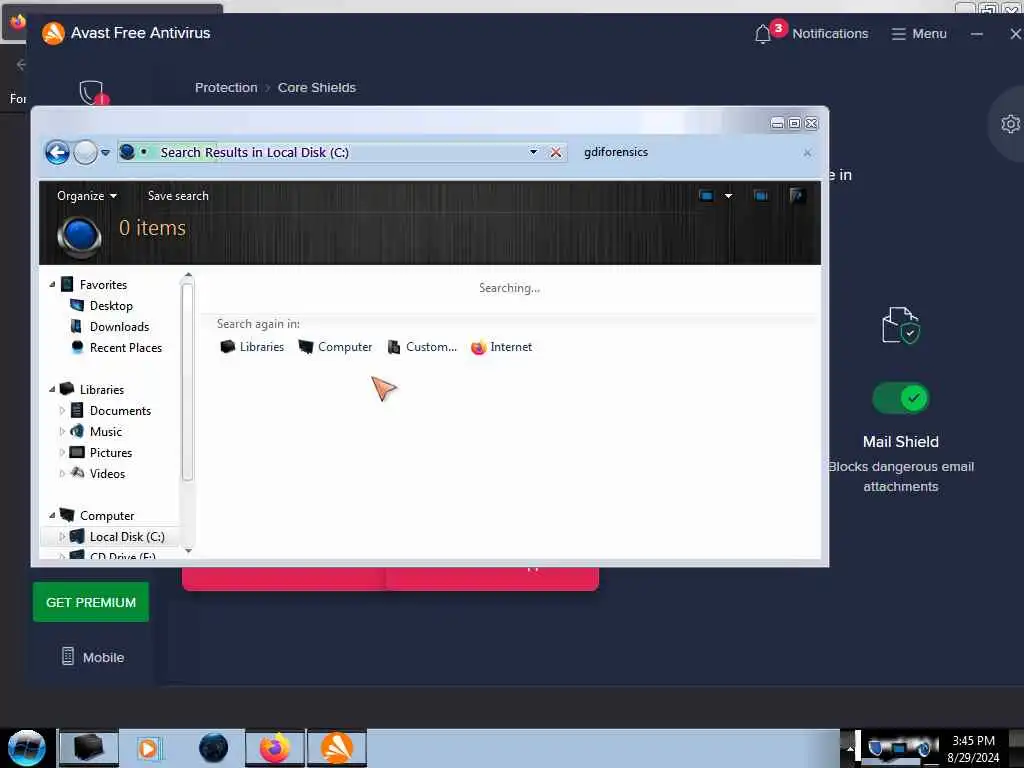Image resolution: width=1024 pixels, height=768 pixels.
Task: Expand the Music library node
Action: click(62, 432)
